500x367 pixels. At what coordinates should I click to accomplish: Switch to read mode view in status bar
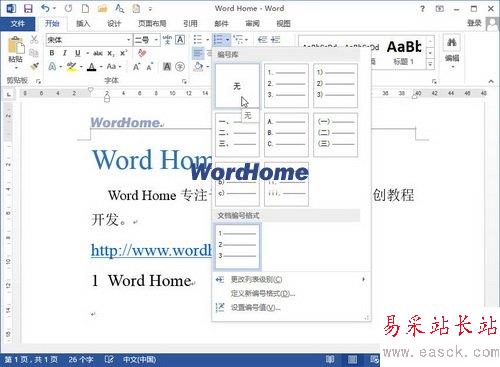coord(330,359)
